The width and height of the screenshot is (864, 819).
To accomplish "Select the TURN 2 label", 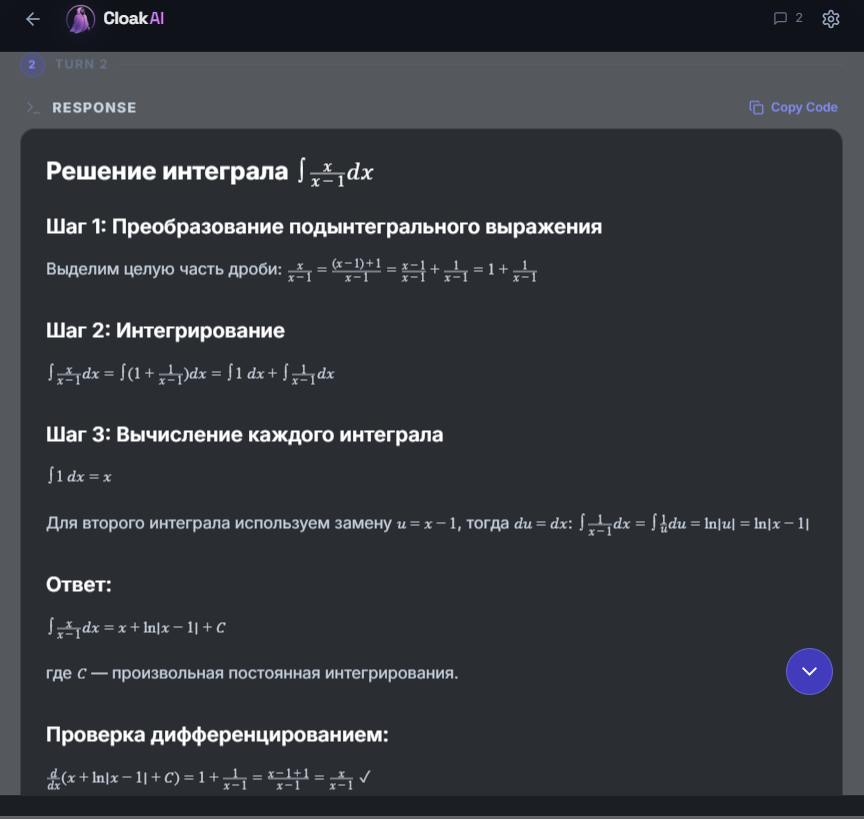I will 82,65.
